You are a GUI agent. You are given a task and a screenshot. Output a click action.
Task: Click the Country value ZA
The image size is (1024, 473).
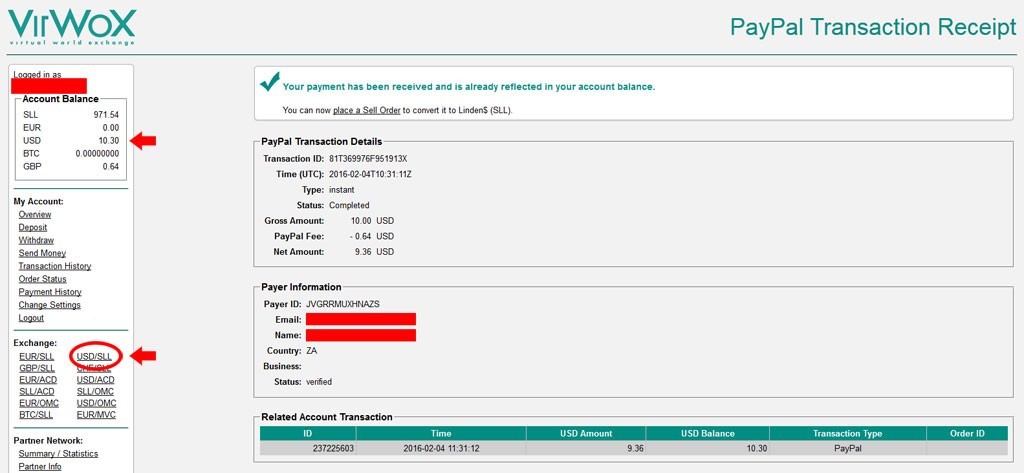pos(312,351)
